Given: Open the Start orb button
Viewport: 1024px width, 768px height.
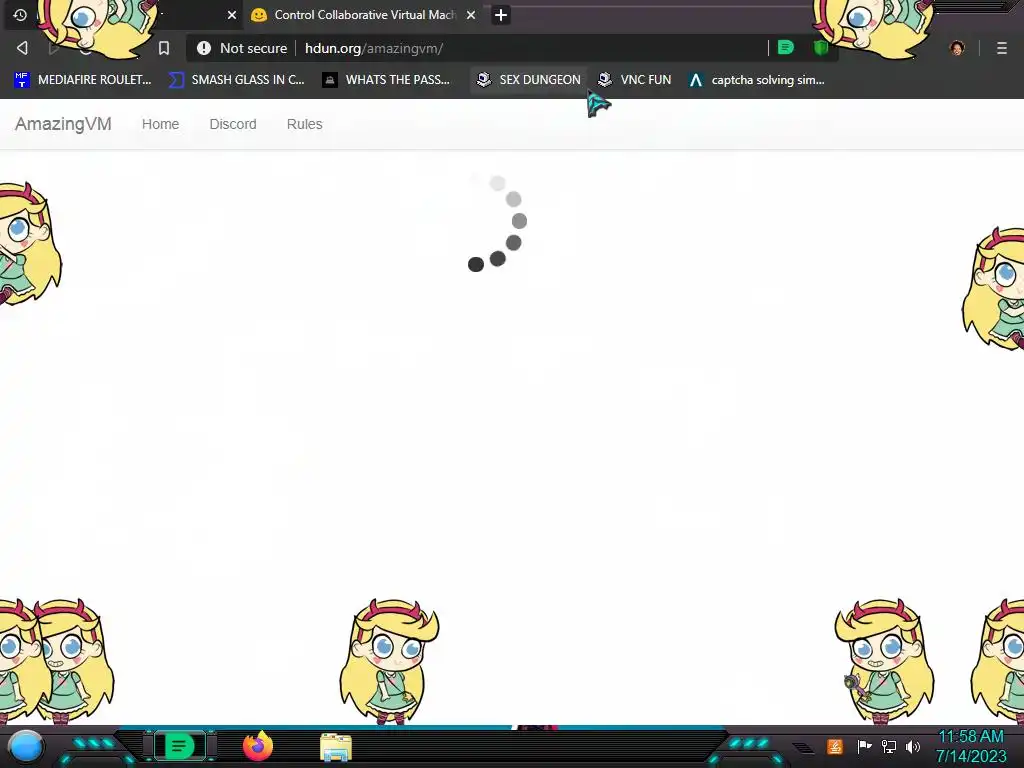Looking at the screenshot, I should pyautogui.click(x=26, y=746).
